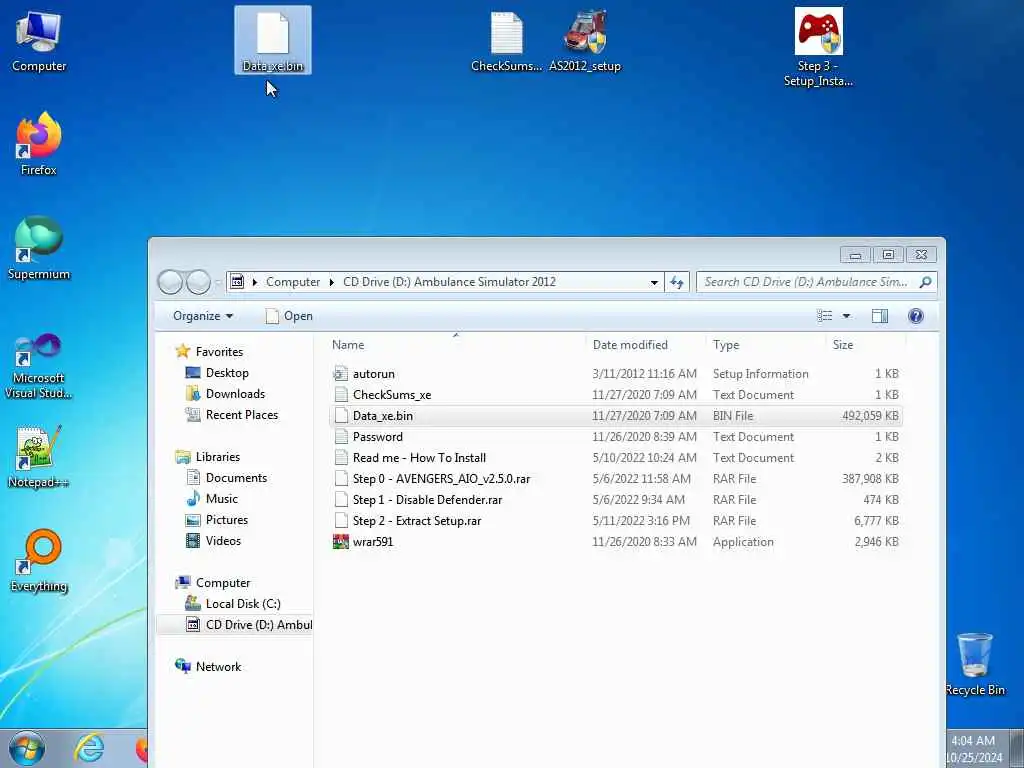Image resolution: width=1024 pixels, height=768 pixels.
Task: Select Step 2 - Extract Setup.rar
Action: [616, 520]
